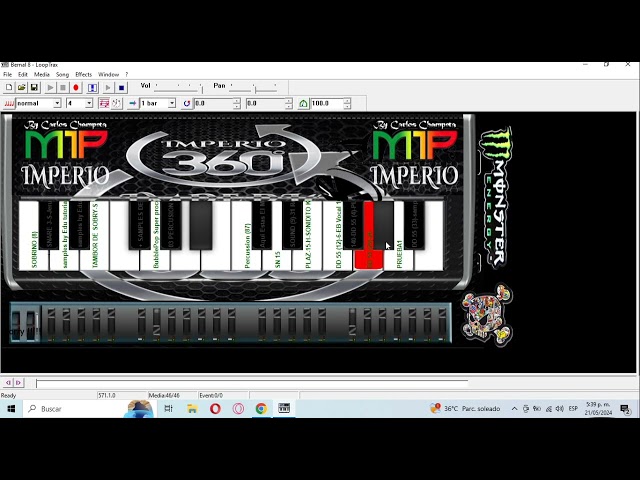
Task: Click the red quantize lines icon
Action: (104, 103)
